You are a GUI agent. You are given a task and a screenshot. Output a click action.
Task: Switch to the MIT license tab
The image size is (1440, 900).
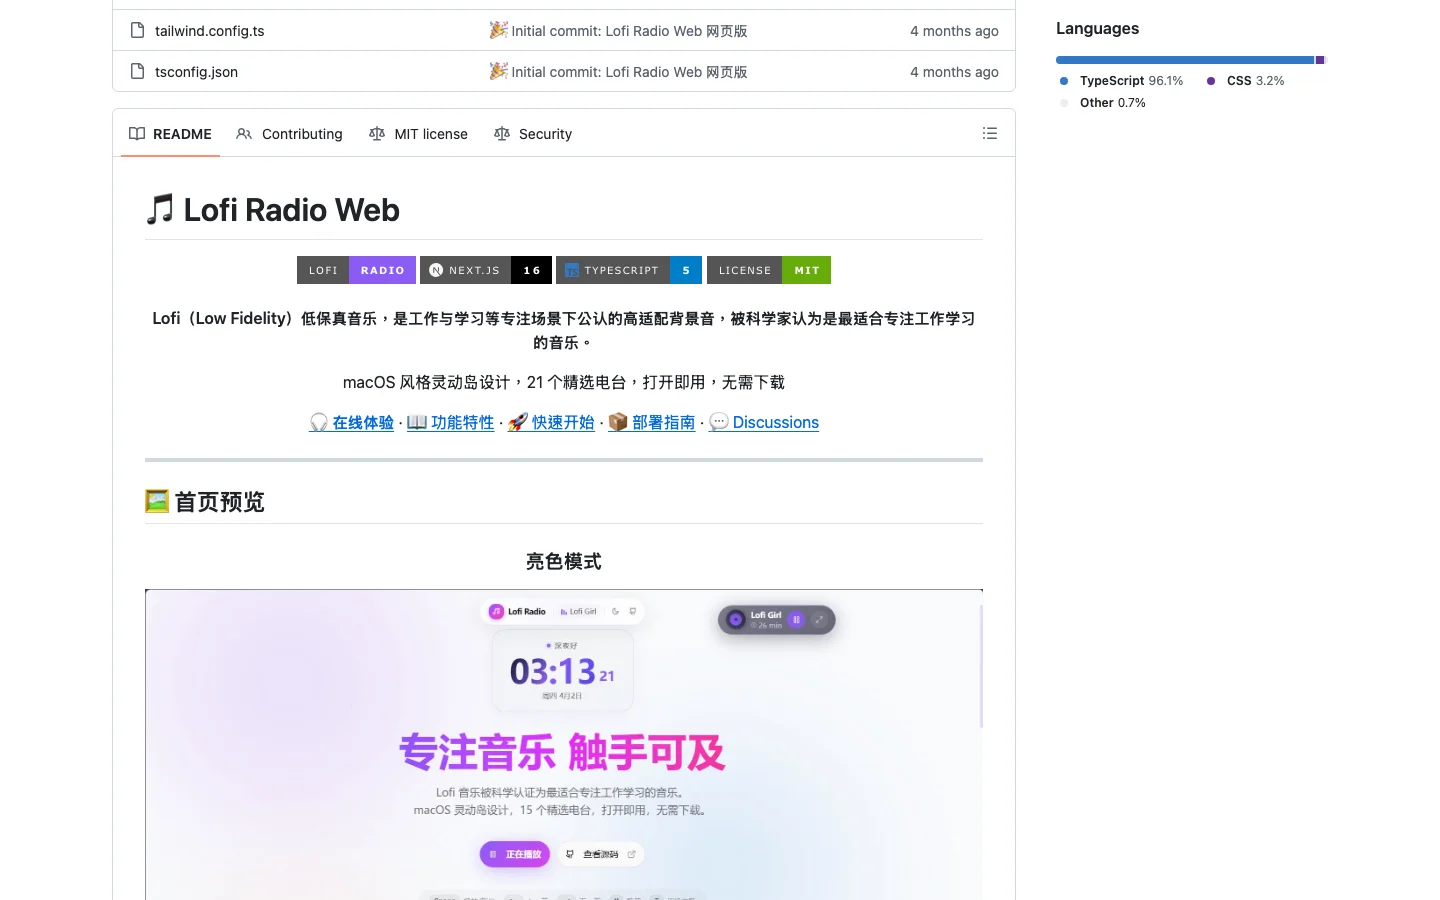[418, 134]
